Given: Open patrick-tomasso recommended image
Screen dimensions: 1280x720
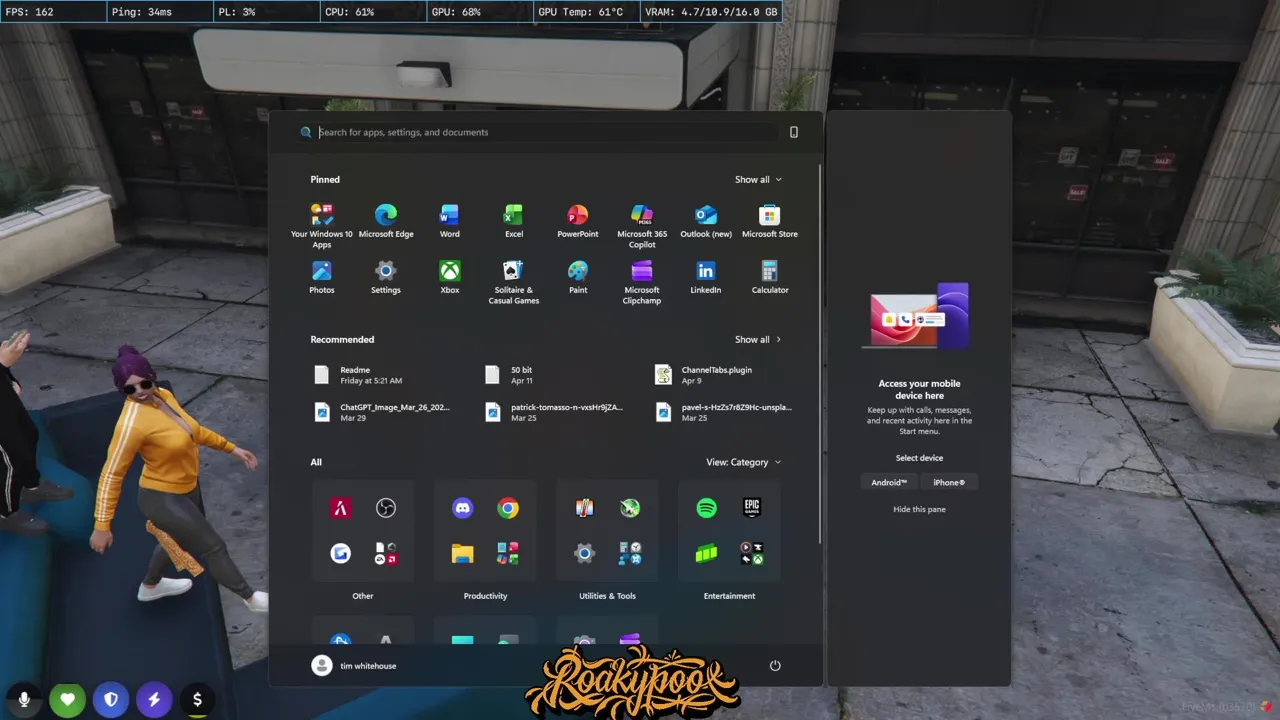Looking at the screenshot, I should coord(554,412).
